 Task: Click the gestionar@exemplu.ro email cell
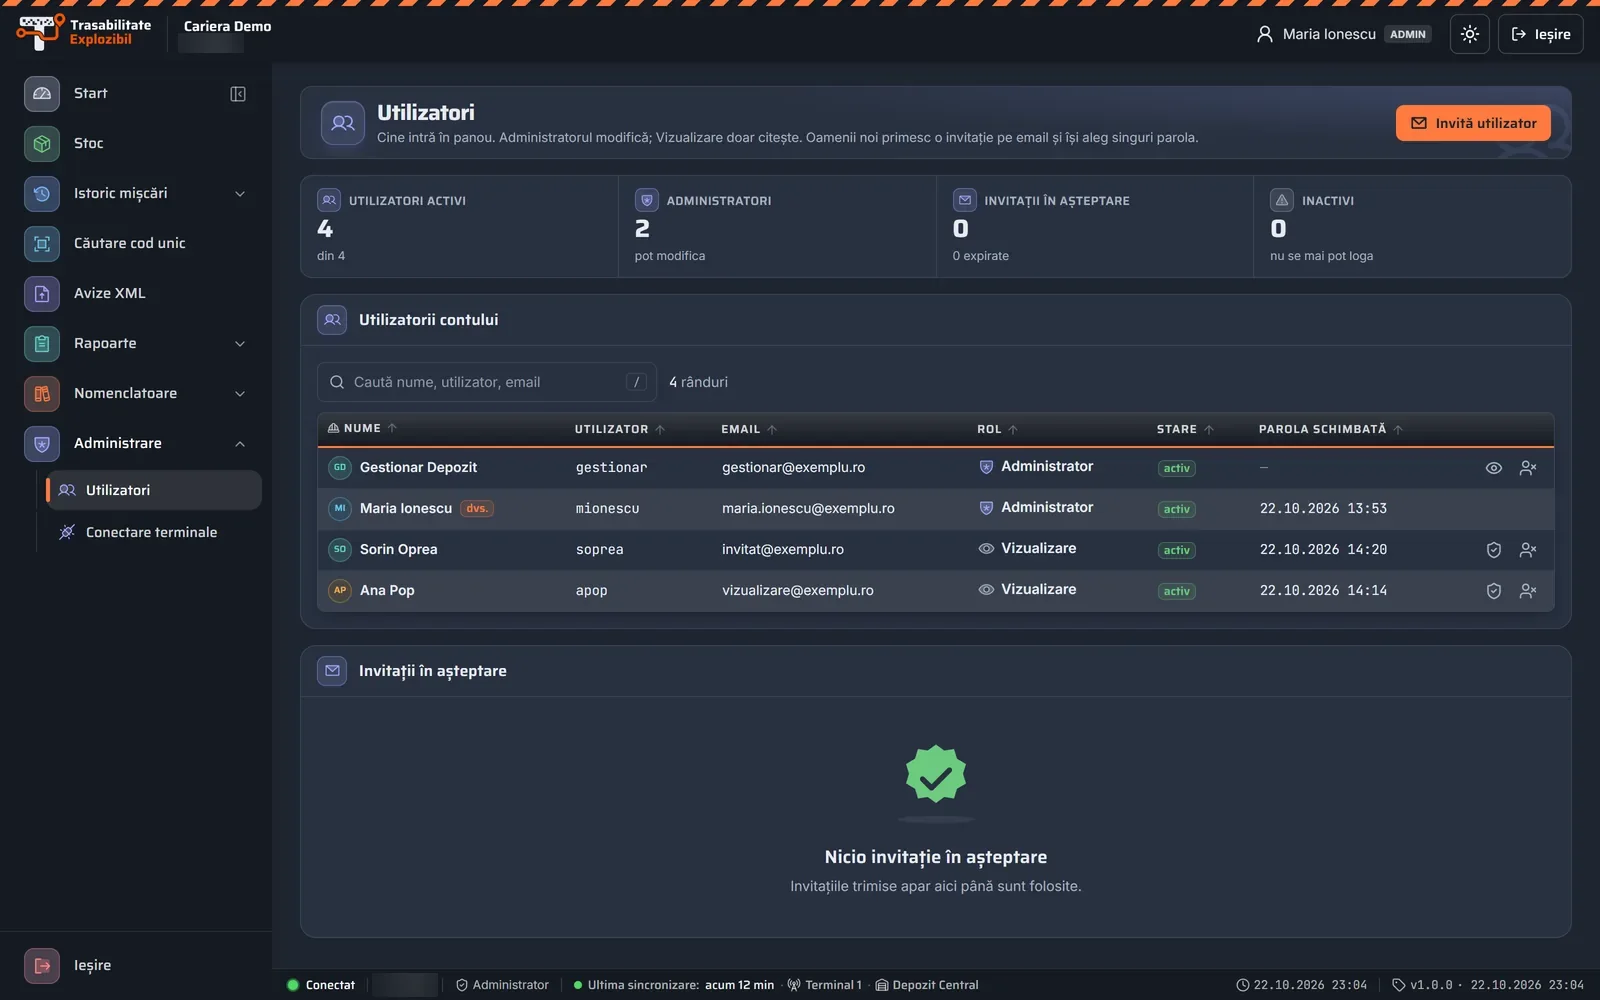click(794, 468)
